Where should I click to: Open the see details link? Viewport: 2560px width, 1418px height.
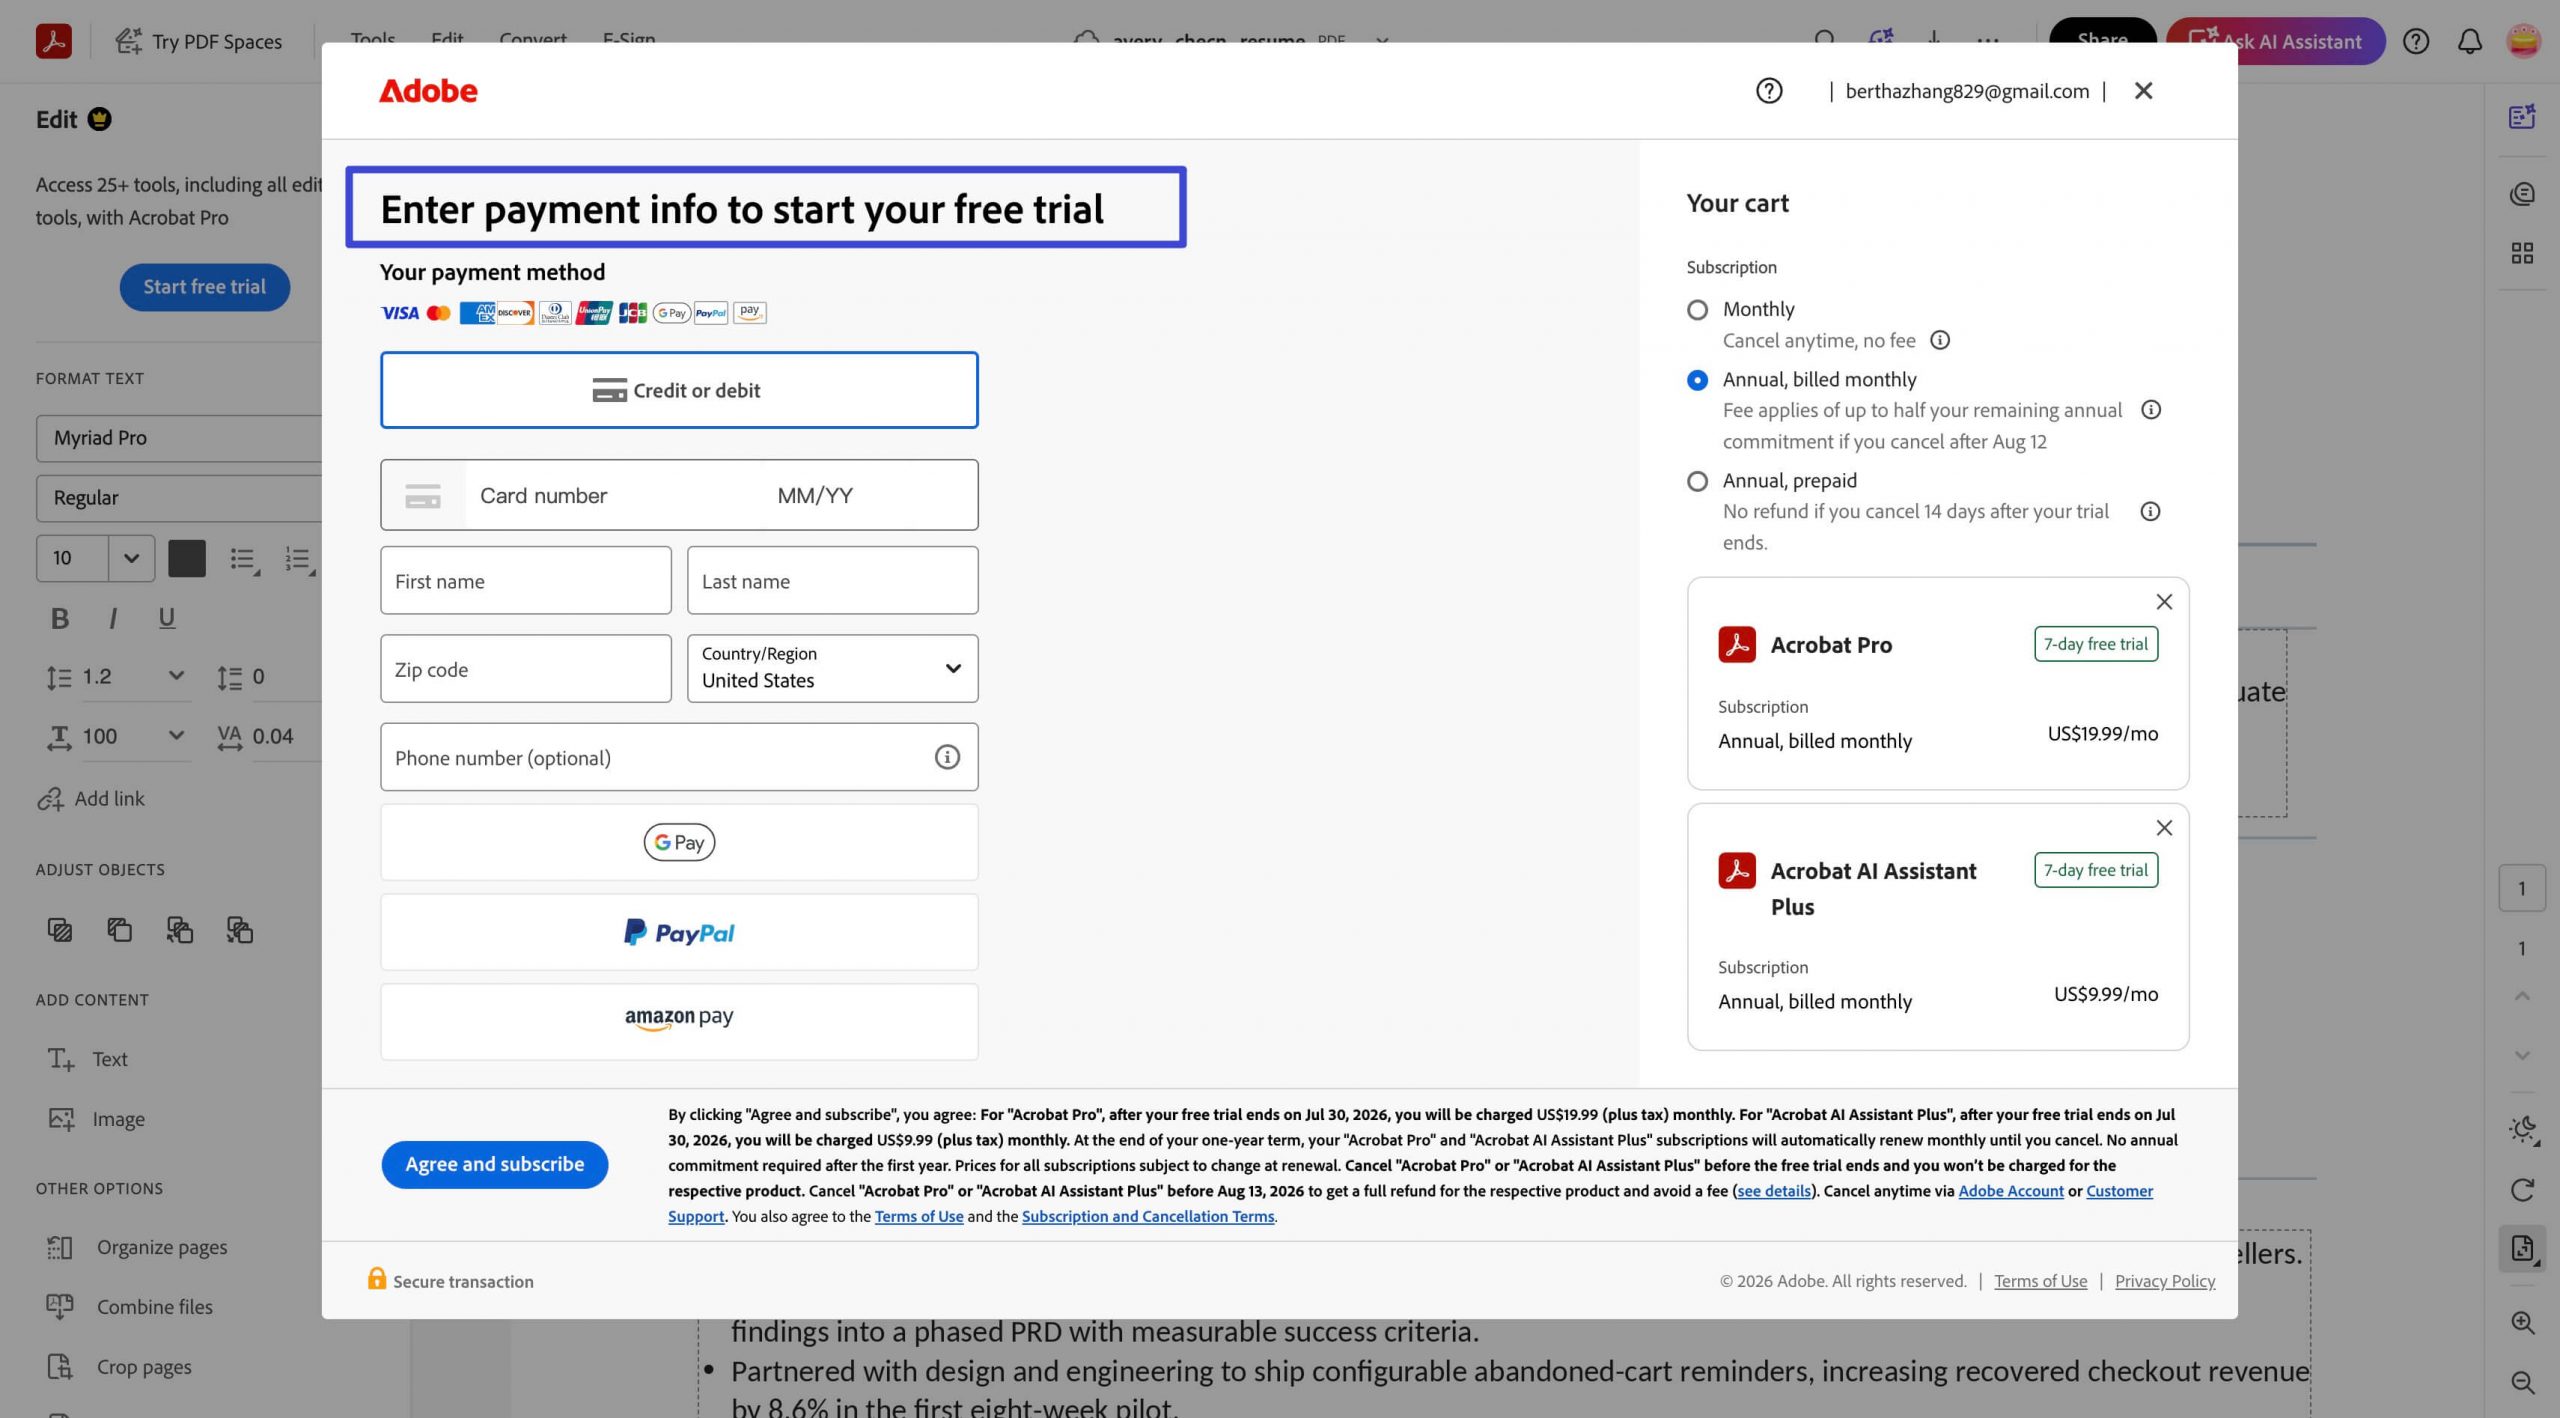(x=1774, y=1191)
